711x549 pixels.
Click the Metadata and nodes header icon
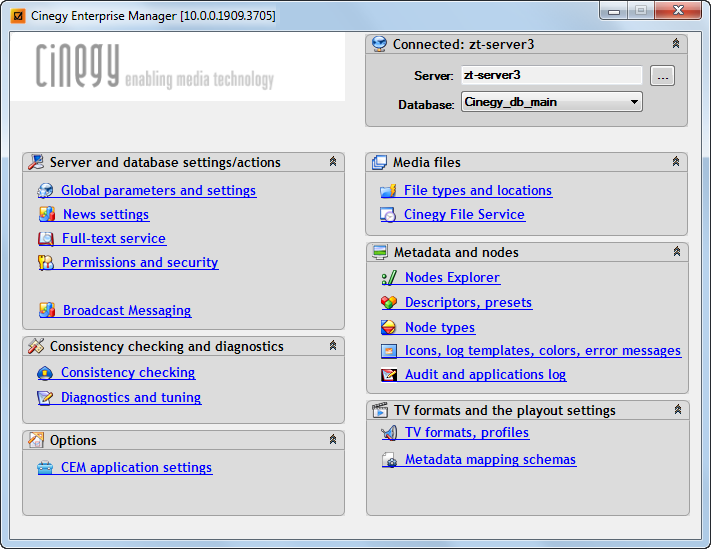pyautogui.click(x=380, y=252)
